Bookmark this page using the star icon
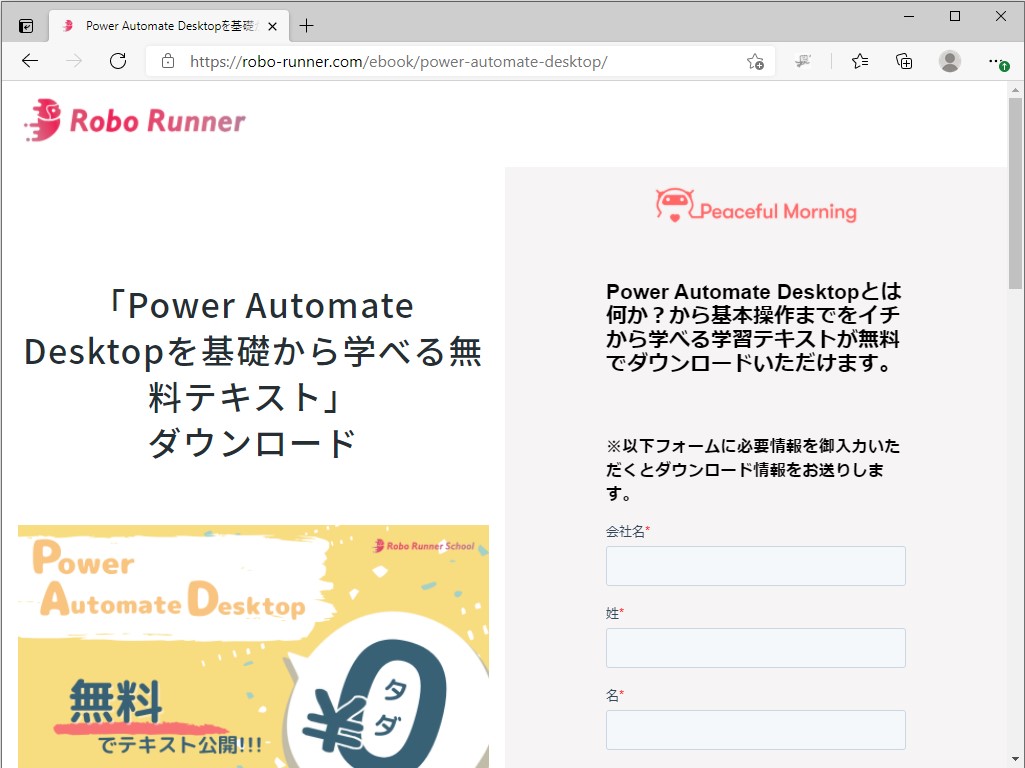This screenshot has height=768, width=1025. [757, 61]
